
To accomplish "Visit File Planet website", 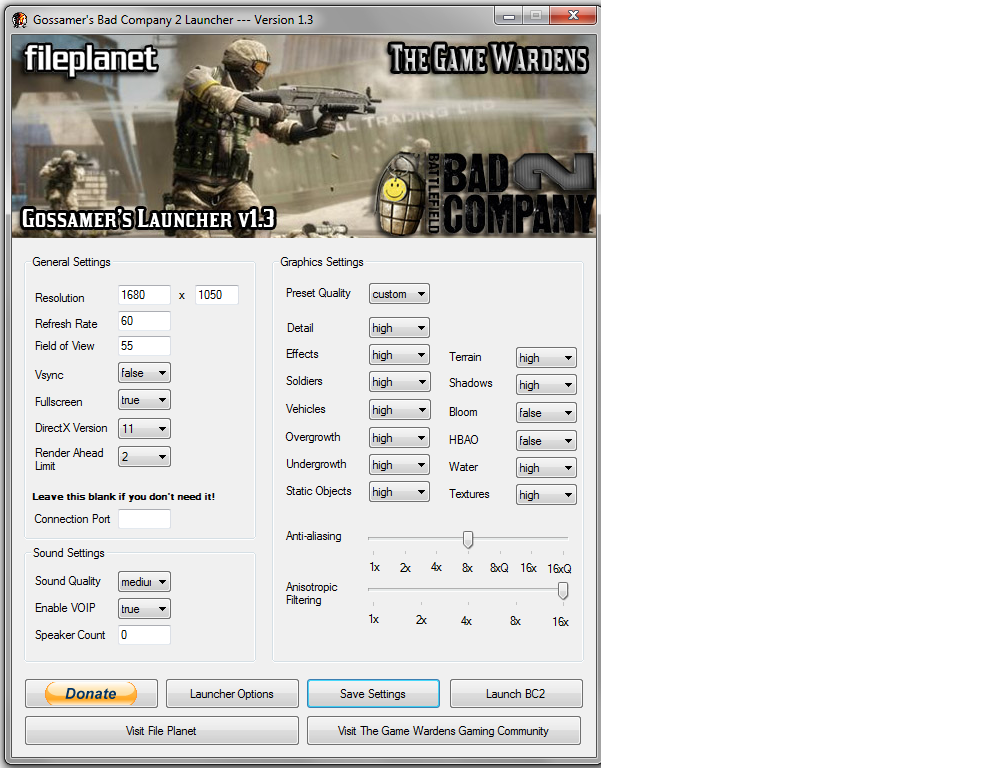I will point(161,731).
